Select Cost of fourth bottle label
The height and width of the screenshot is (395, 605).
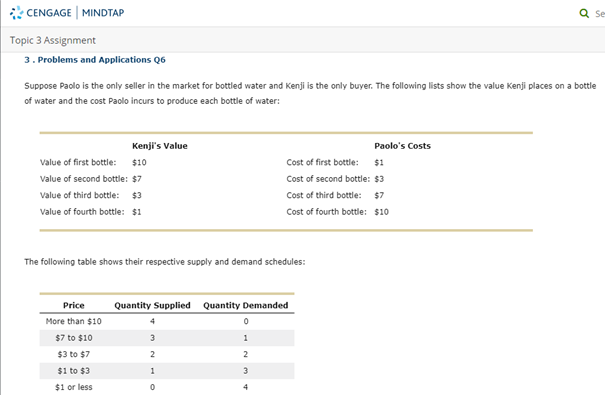pos(326,212)
